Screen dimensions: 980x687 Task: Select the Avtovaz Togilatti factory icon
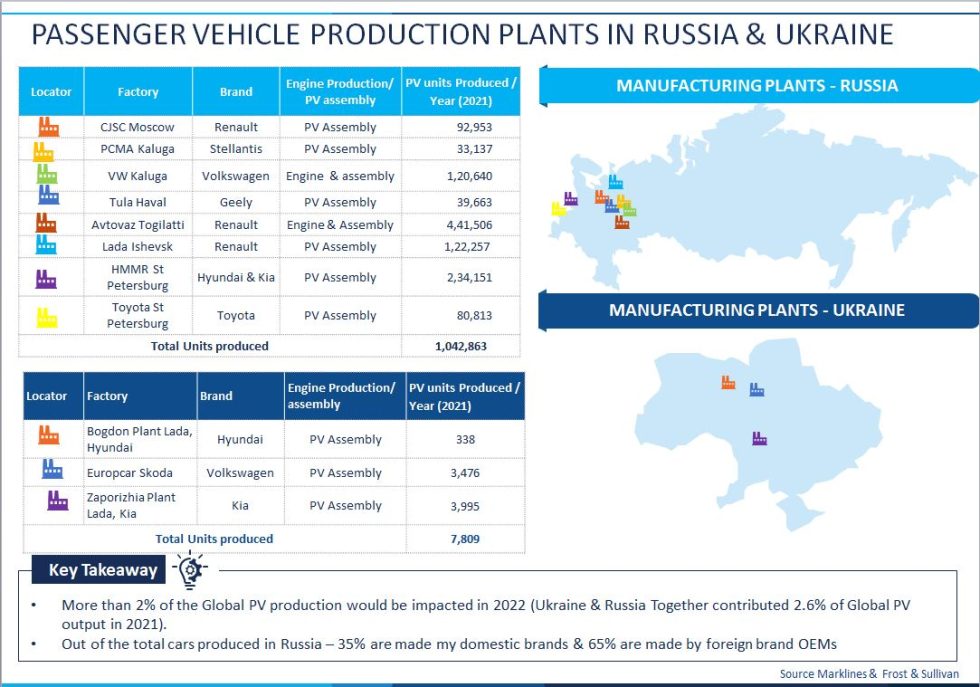tap(47, 224)
